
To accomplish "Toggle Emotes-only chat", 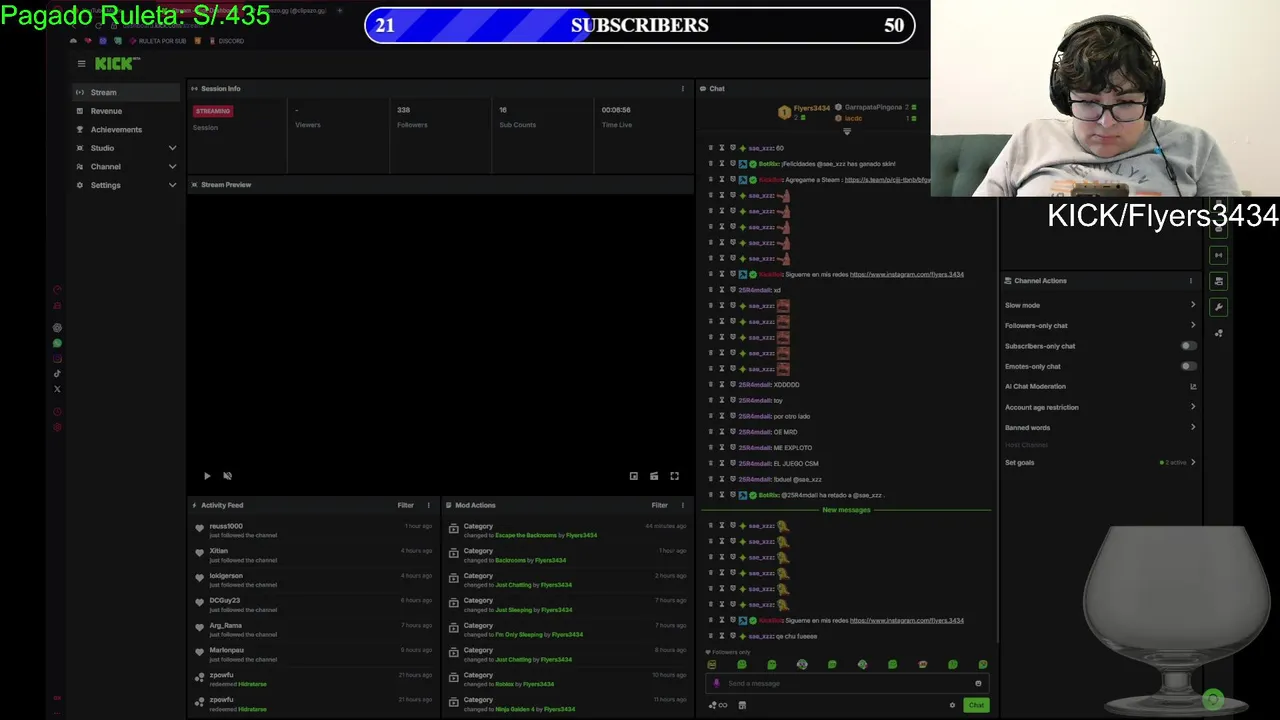I will tap(1188, 366).
